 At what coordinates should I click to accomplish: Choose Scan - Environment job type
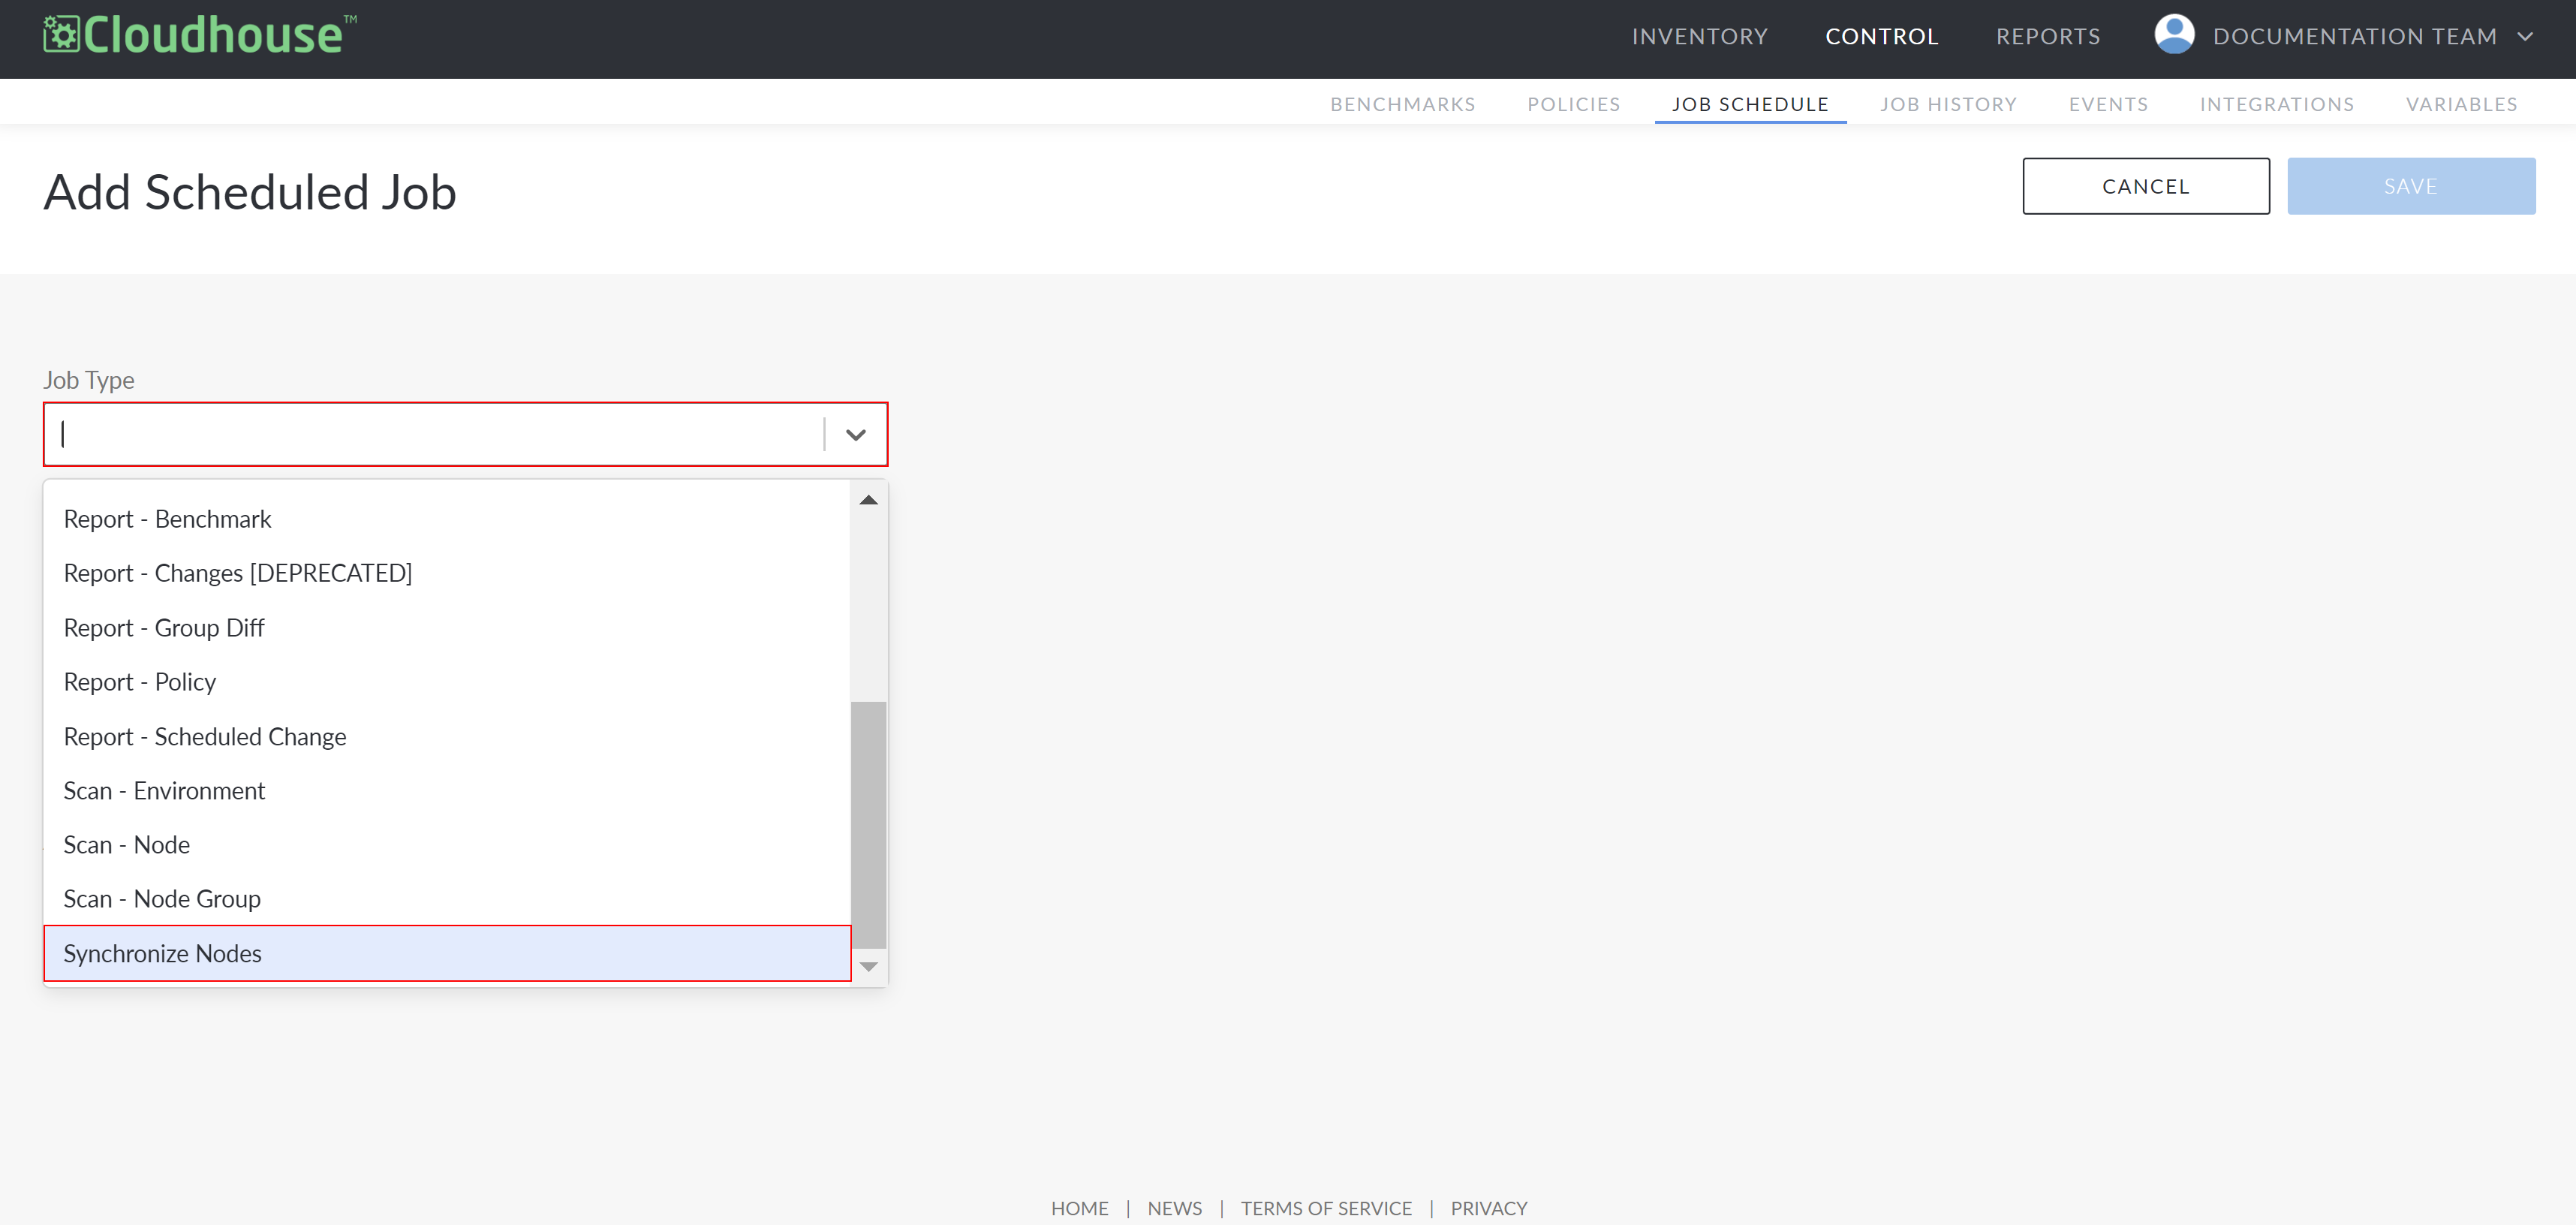(447, 791)
